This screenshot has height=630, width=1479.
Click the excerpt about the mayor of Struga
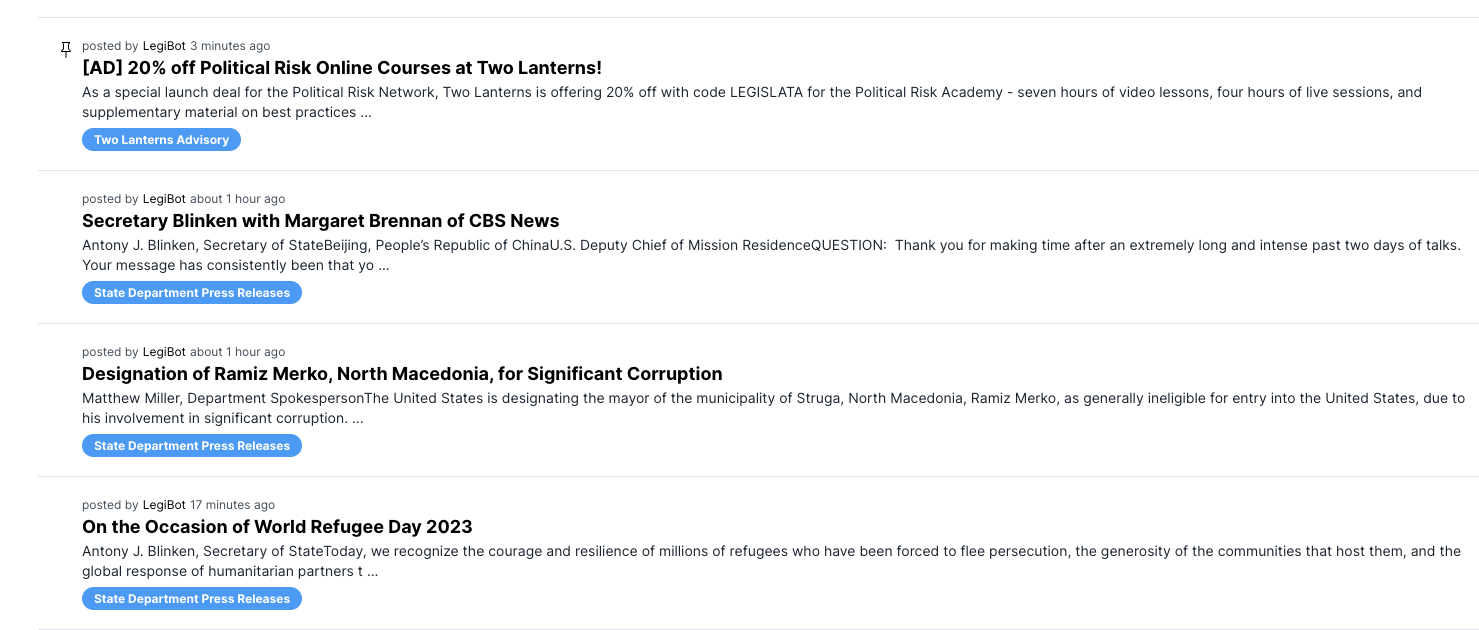(x=773, y=408)
